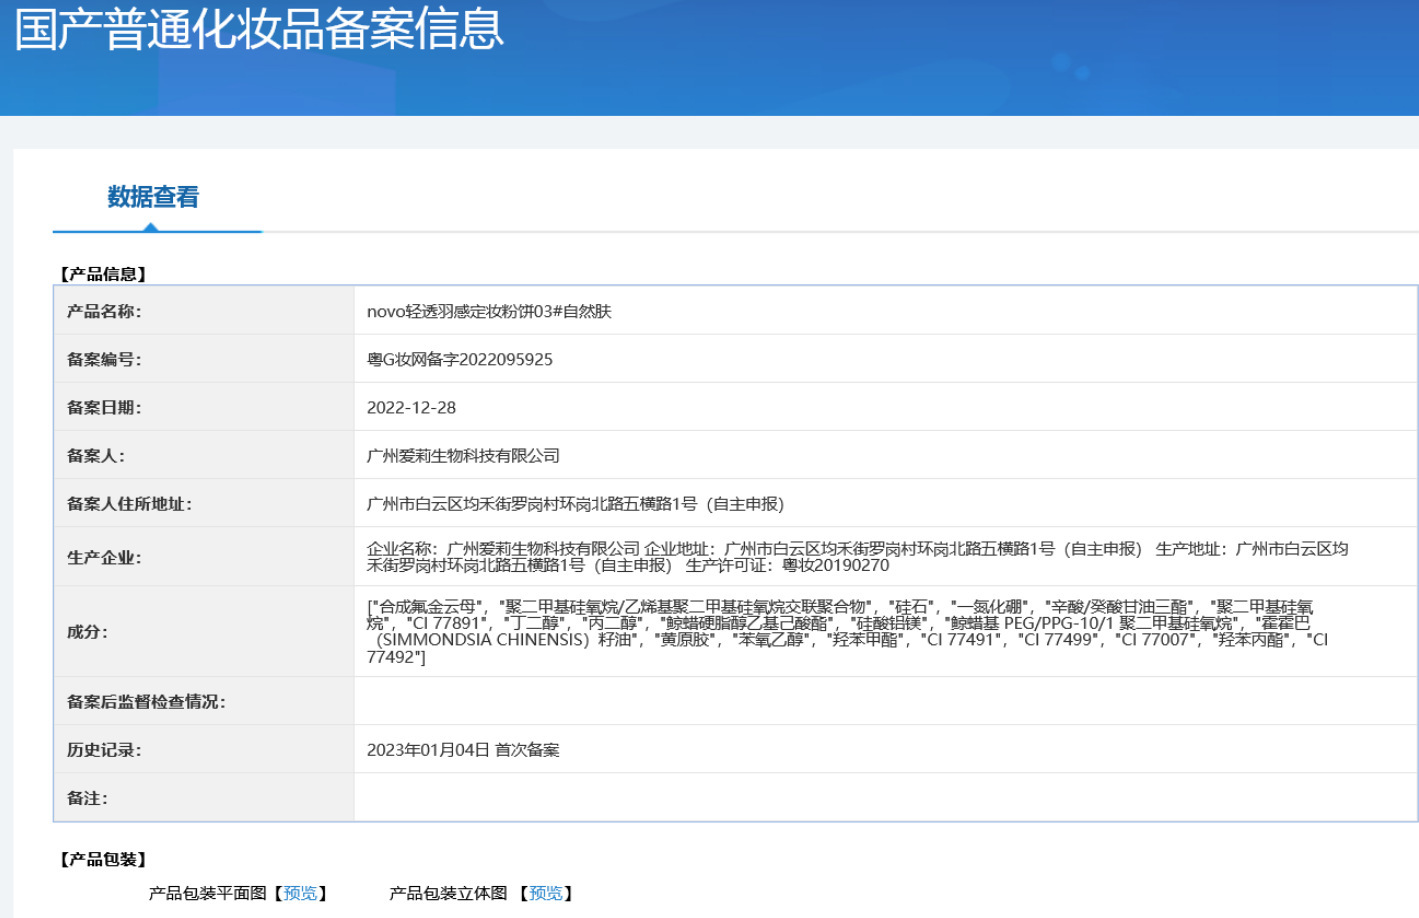The height and width of the screenshot is (918, 1419).
Task: Click the 产品名称 row label
Action: coord(104,311)
